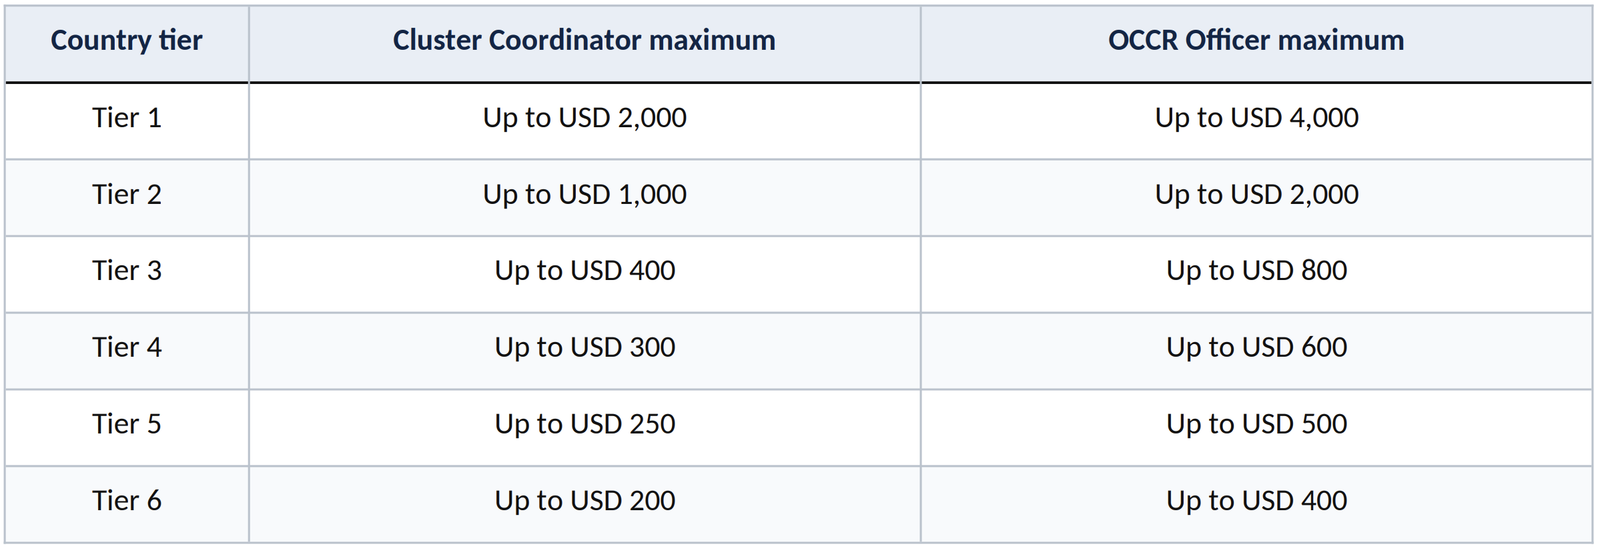Click the Up to USD 250 cell

click(584, 425)
